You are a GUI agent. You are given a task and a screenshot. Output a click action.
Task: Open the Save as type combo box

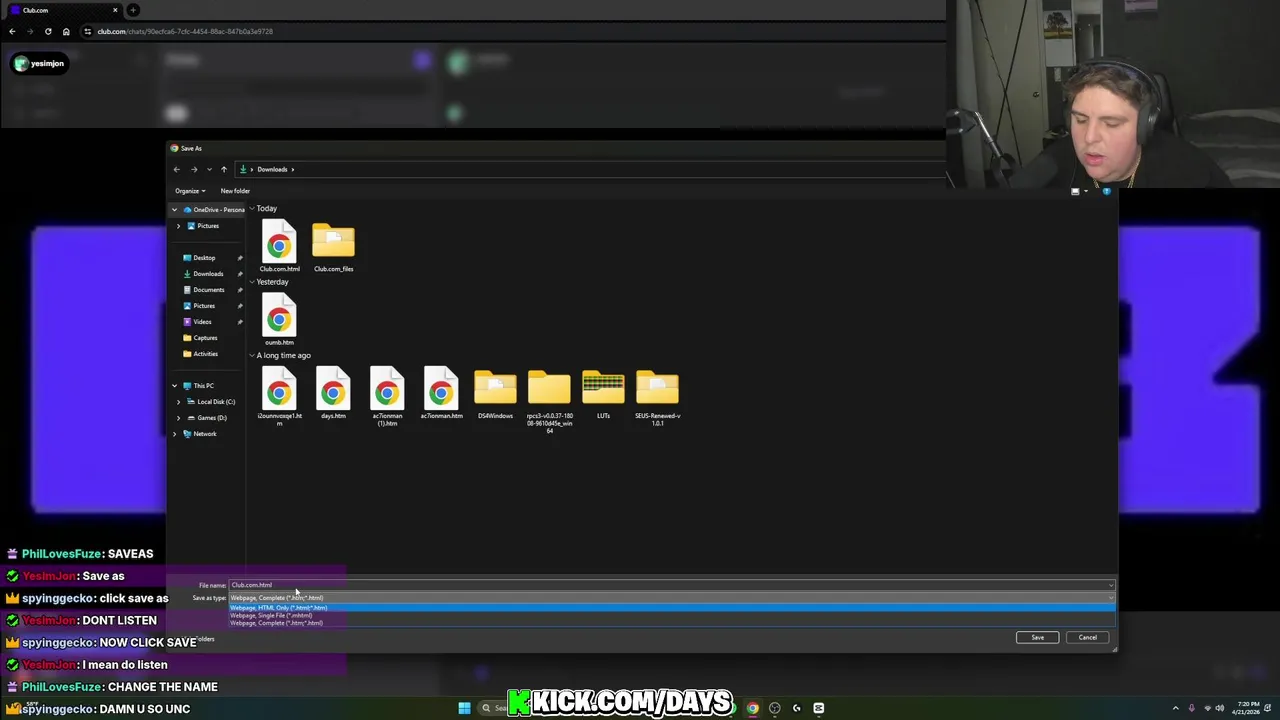pyautogui.click(x=671, y=598)
